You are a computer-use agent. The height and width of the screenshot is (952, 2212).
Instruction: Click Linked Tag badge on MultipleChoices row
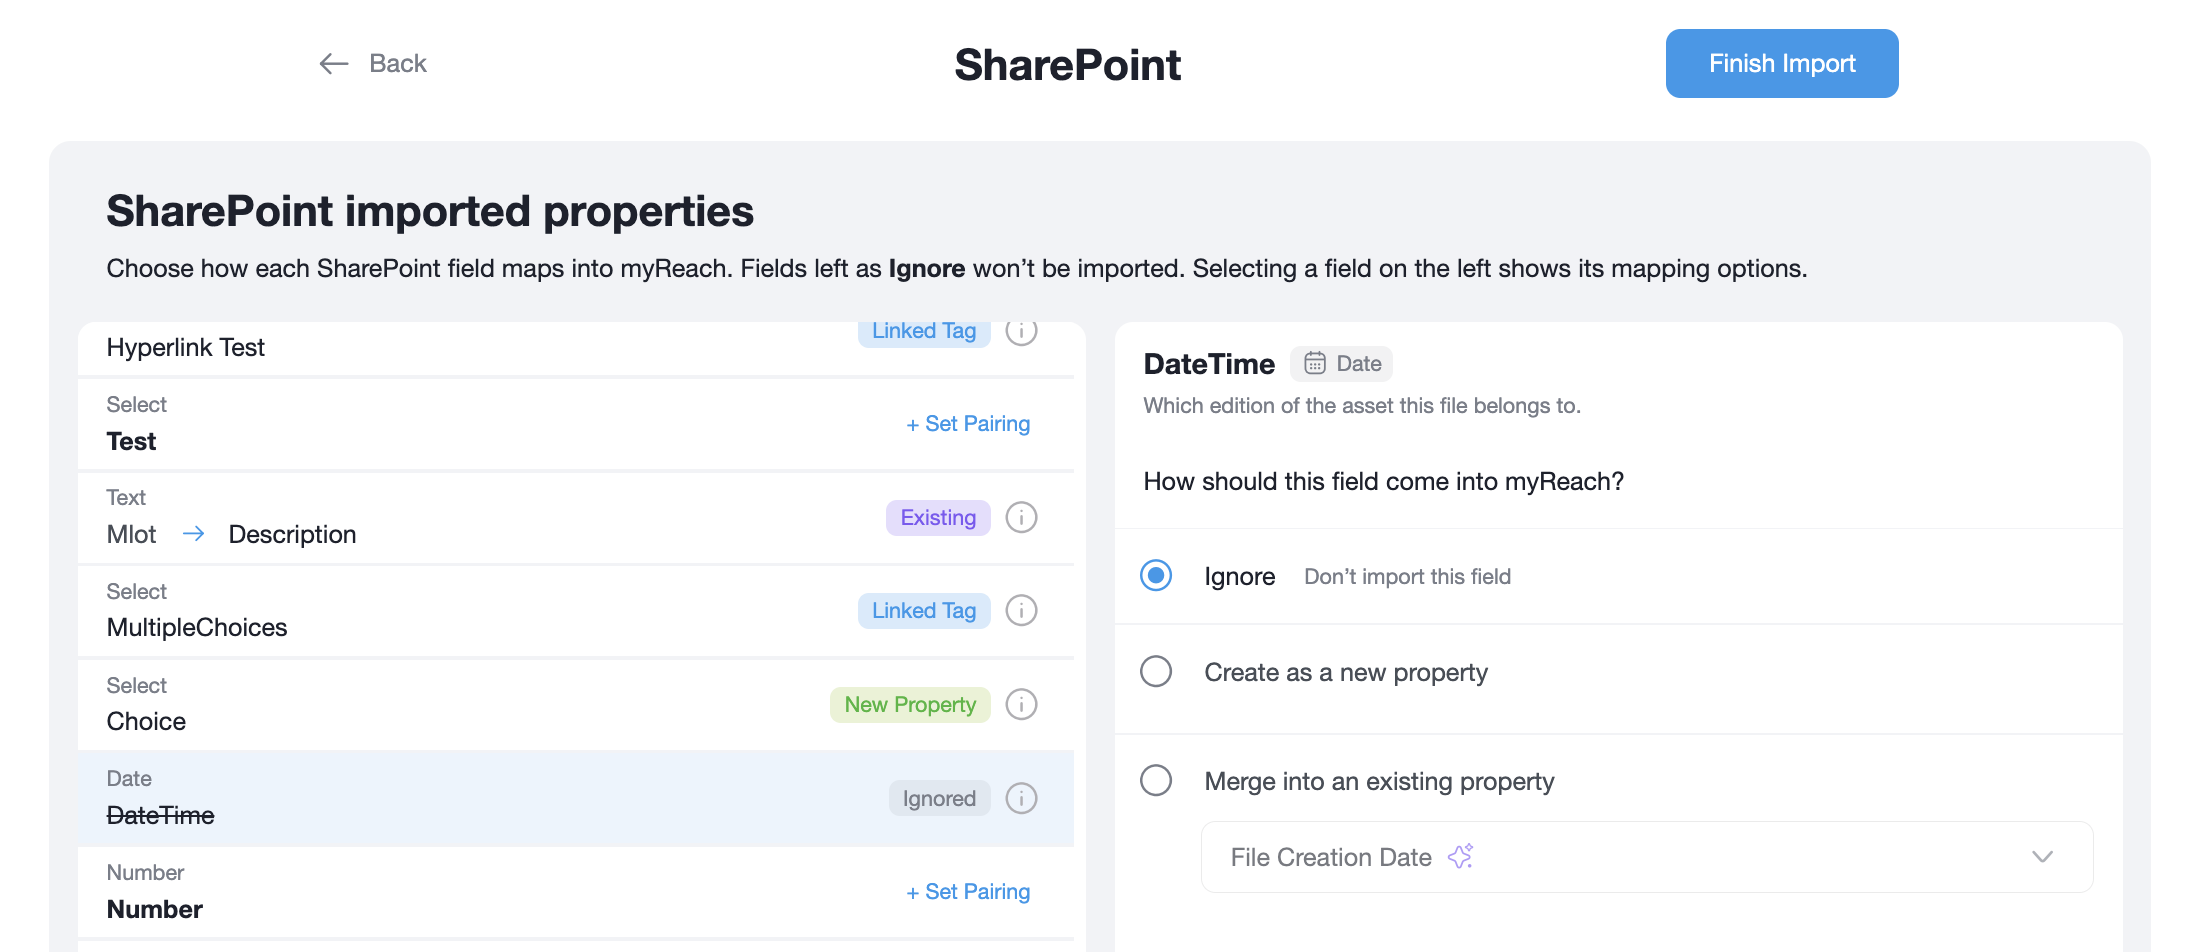point(924,611)
